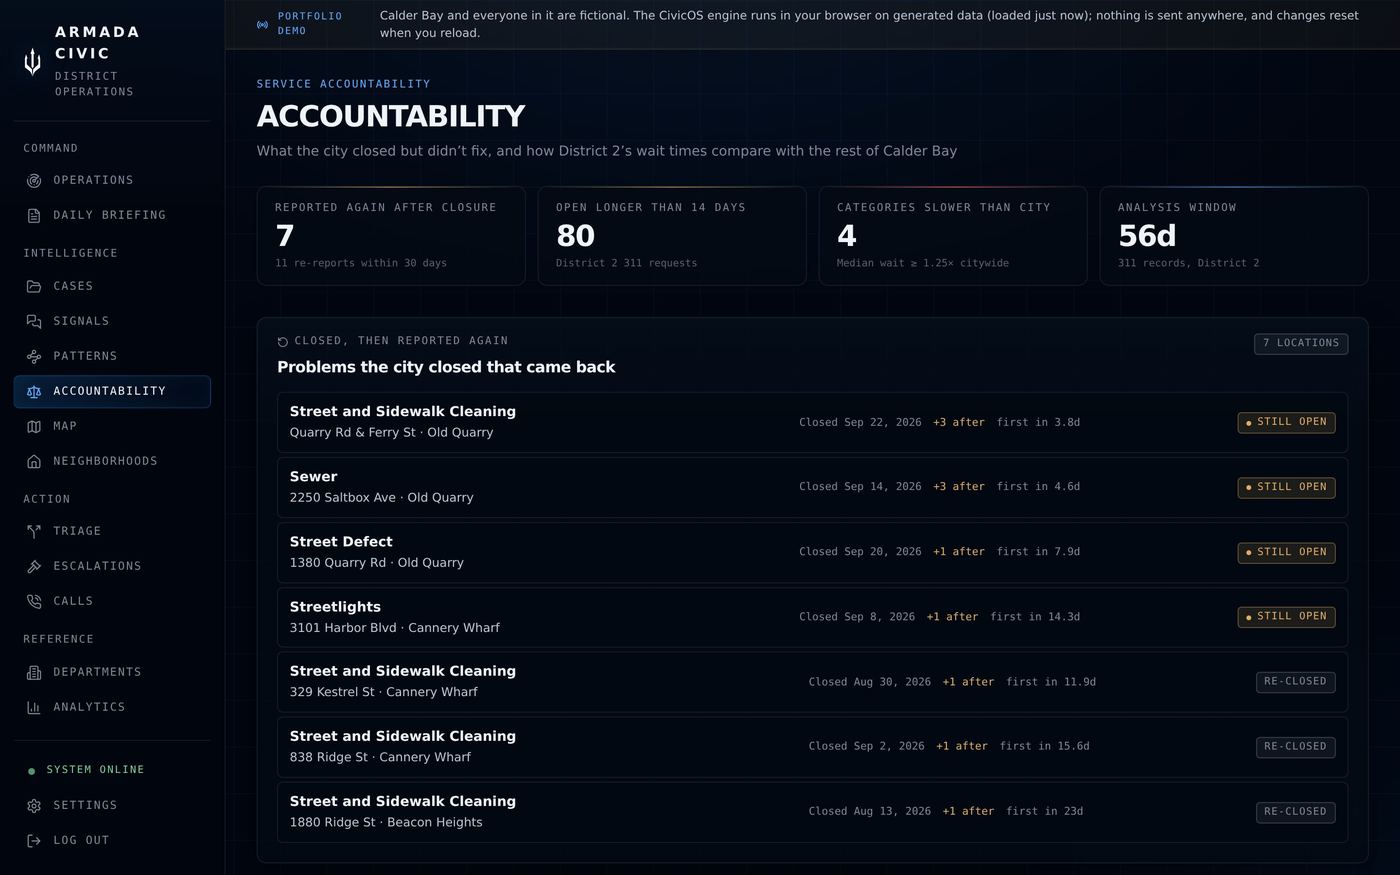Click the Cases folder icon

(x=34, y=287)
